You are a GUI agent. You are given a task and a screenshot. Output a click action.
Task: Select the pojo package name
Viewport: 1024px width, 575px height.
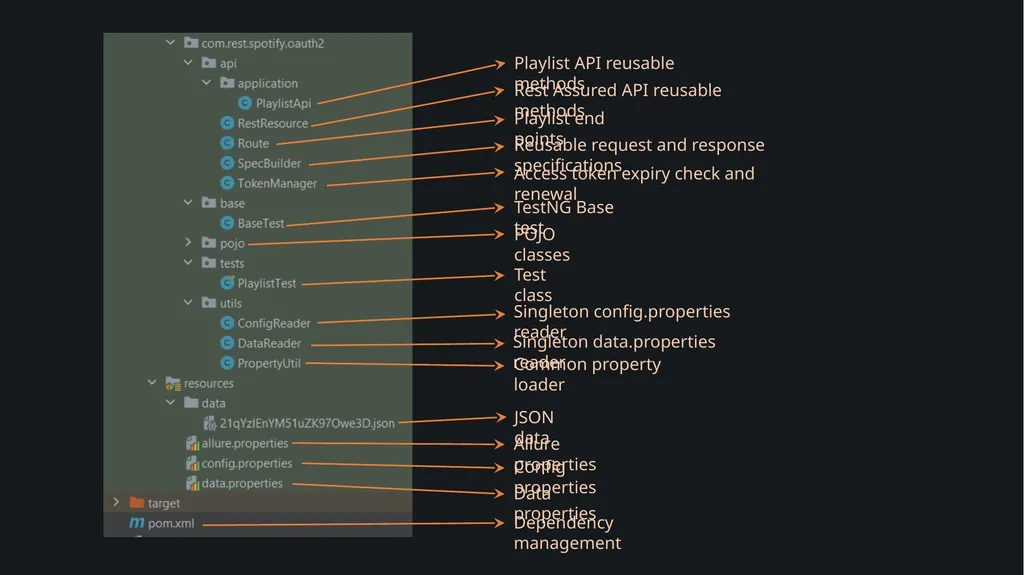232,243
